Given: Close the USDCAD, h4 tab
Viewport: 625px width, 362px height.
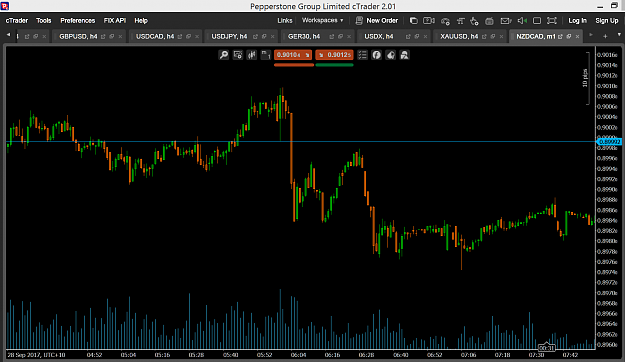Looking at the screenshot, I should [197, 36].
